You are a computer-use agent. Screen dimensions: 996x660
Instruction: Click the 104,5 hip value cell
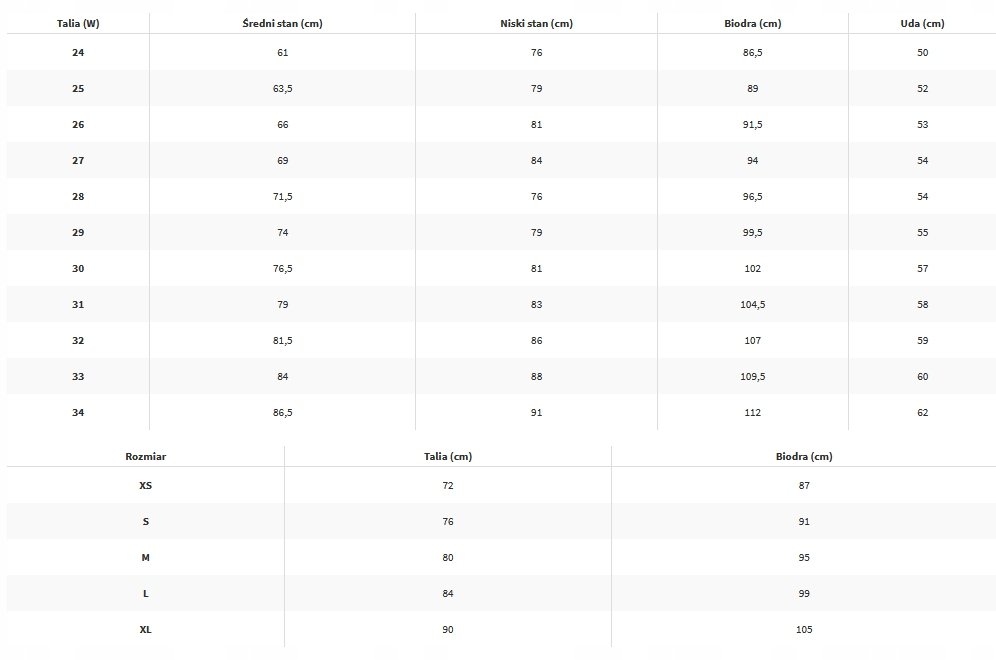[752, 304]
